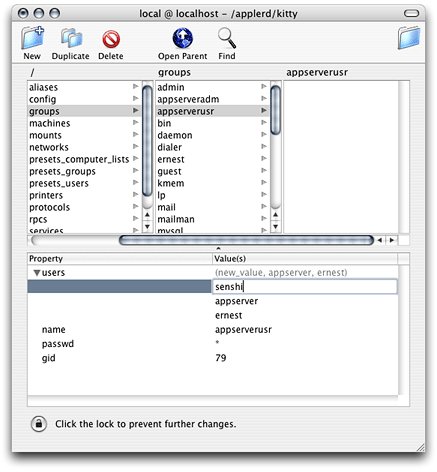Click the horizontal browser scrollbar thumb
This screenshot has height=472, width=437.
pos(246,240)
